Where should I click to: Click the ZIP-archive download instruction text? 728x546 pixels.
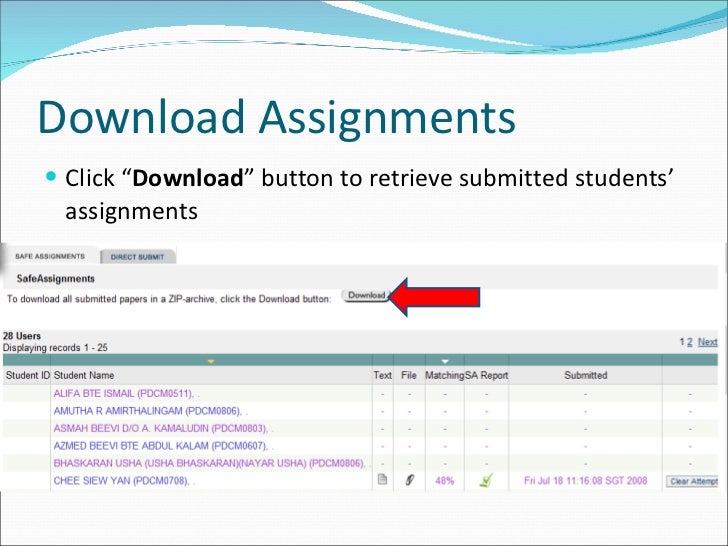coord(169,299)
